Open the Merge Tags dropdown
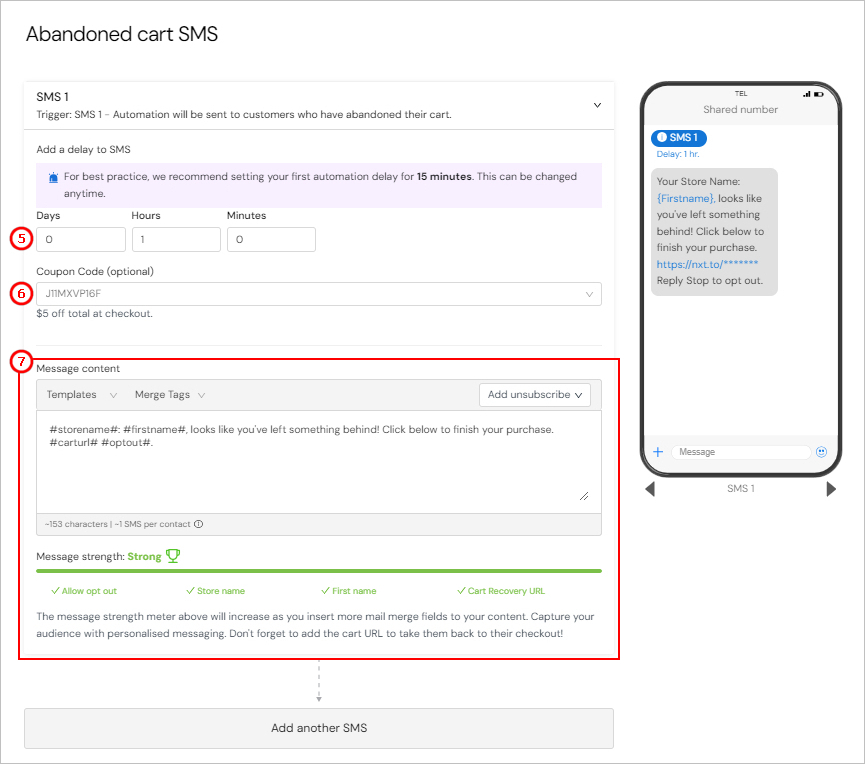Viewport: 865px width, 764px height. point(170,394)
